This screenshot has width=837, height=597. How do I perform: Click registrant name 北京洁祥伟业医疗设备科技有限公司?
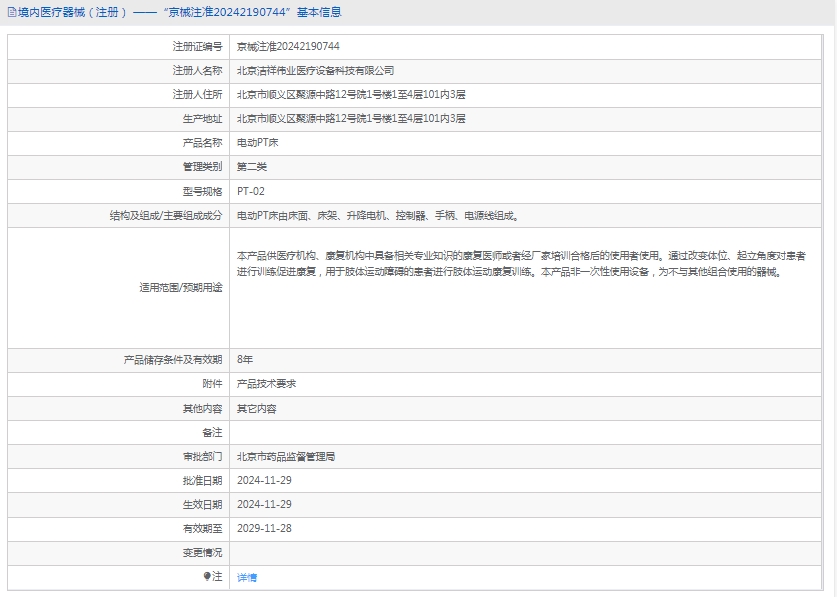(x=315, y=71)
